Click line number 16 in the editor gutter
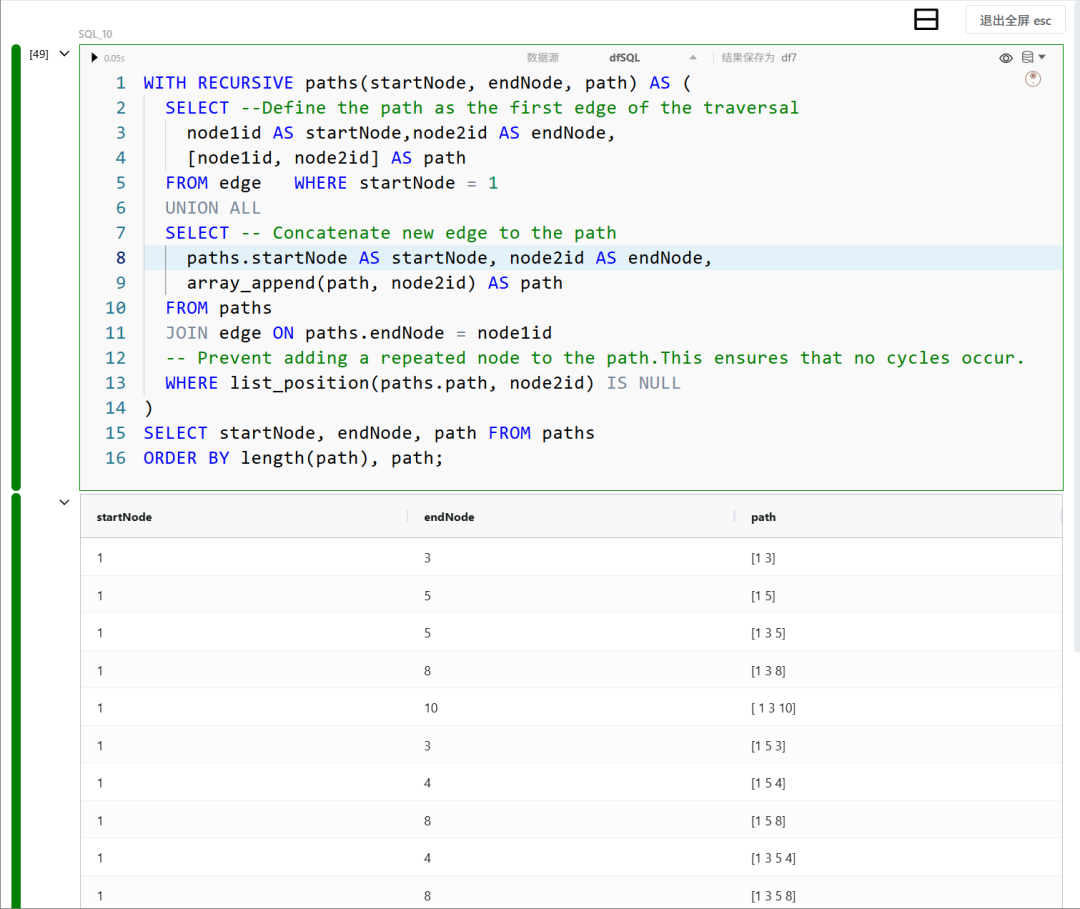1080x909 pixels. [115, 458]
